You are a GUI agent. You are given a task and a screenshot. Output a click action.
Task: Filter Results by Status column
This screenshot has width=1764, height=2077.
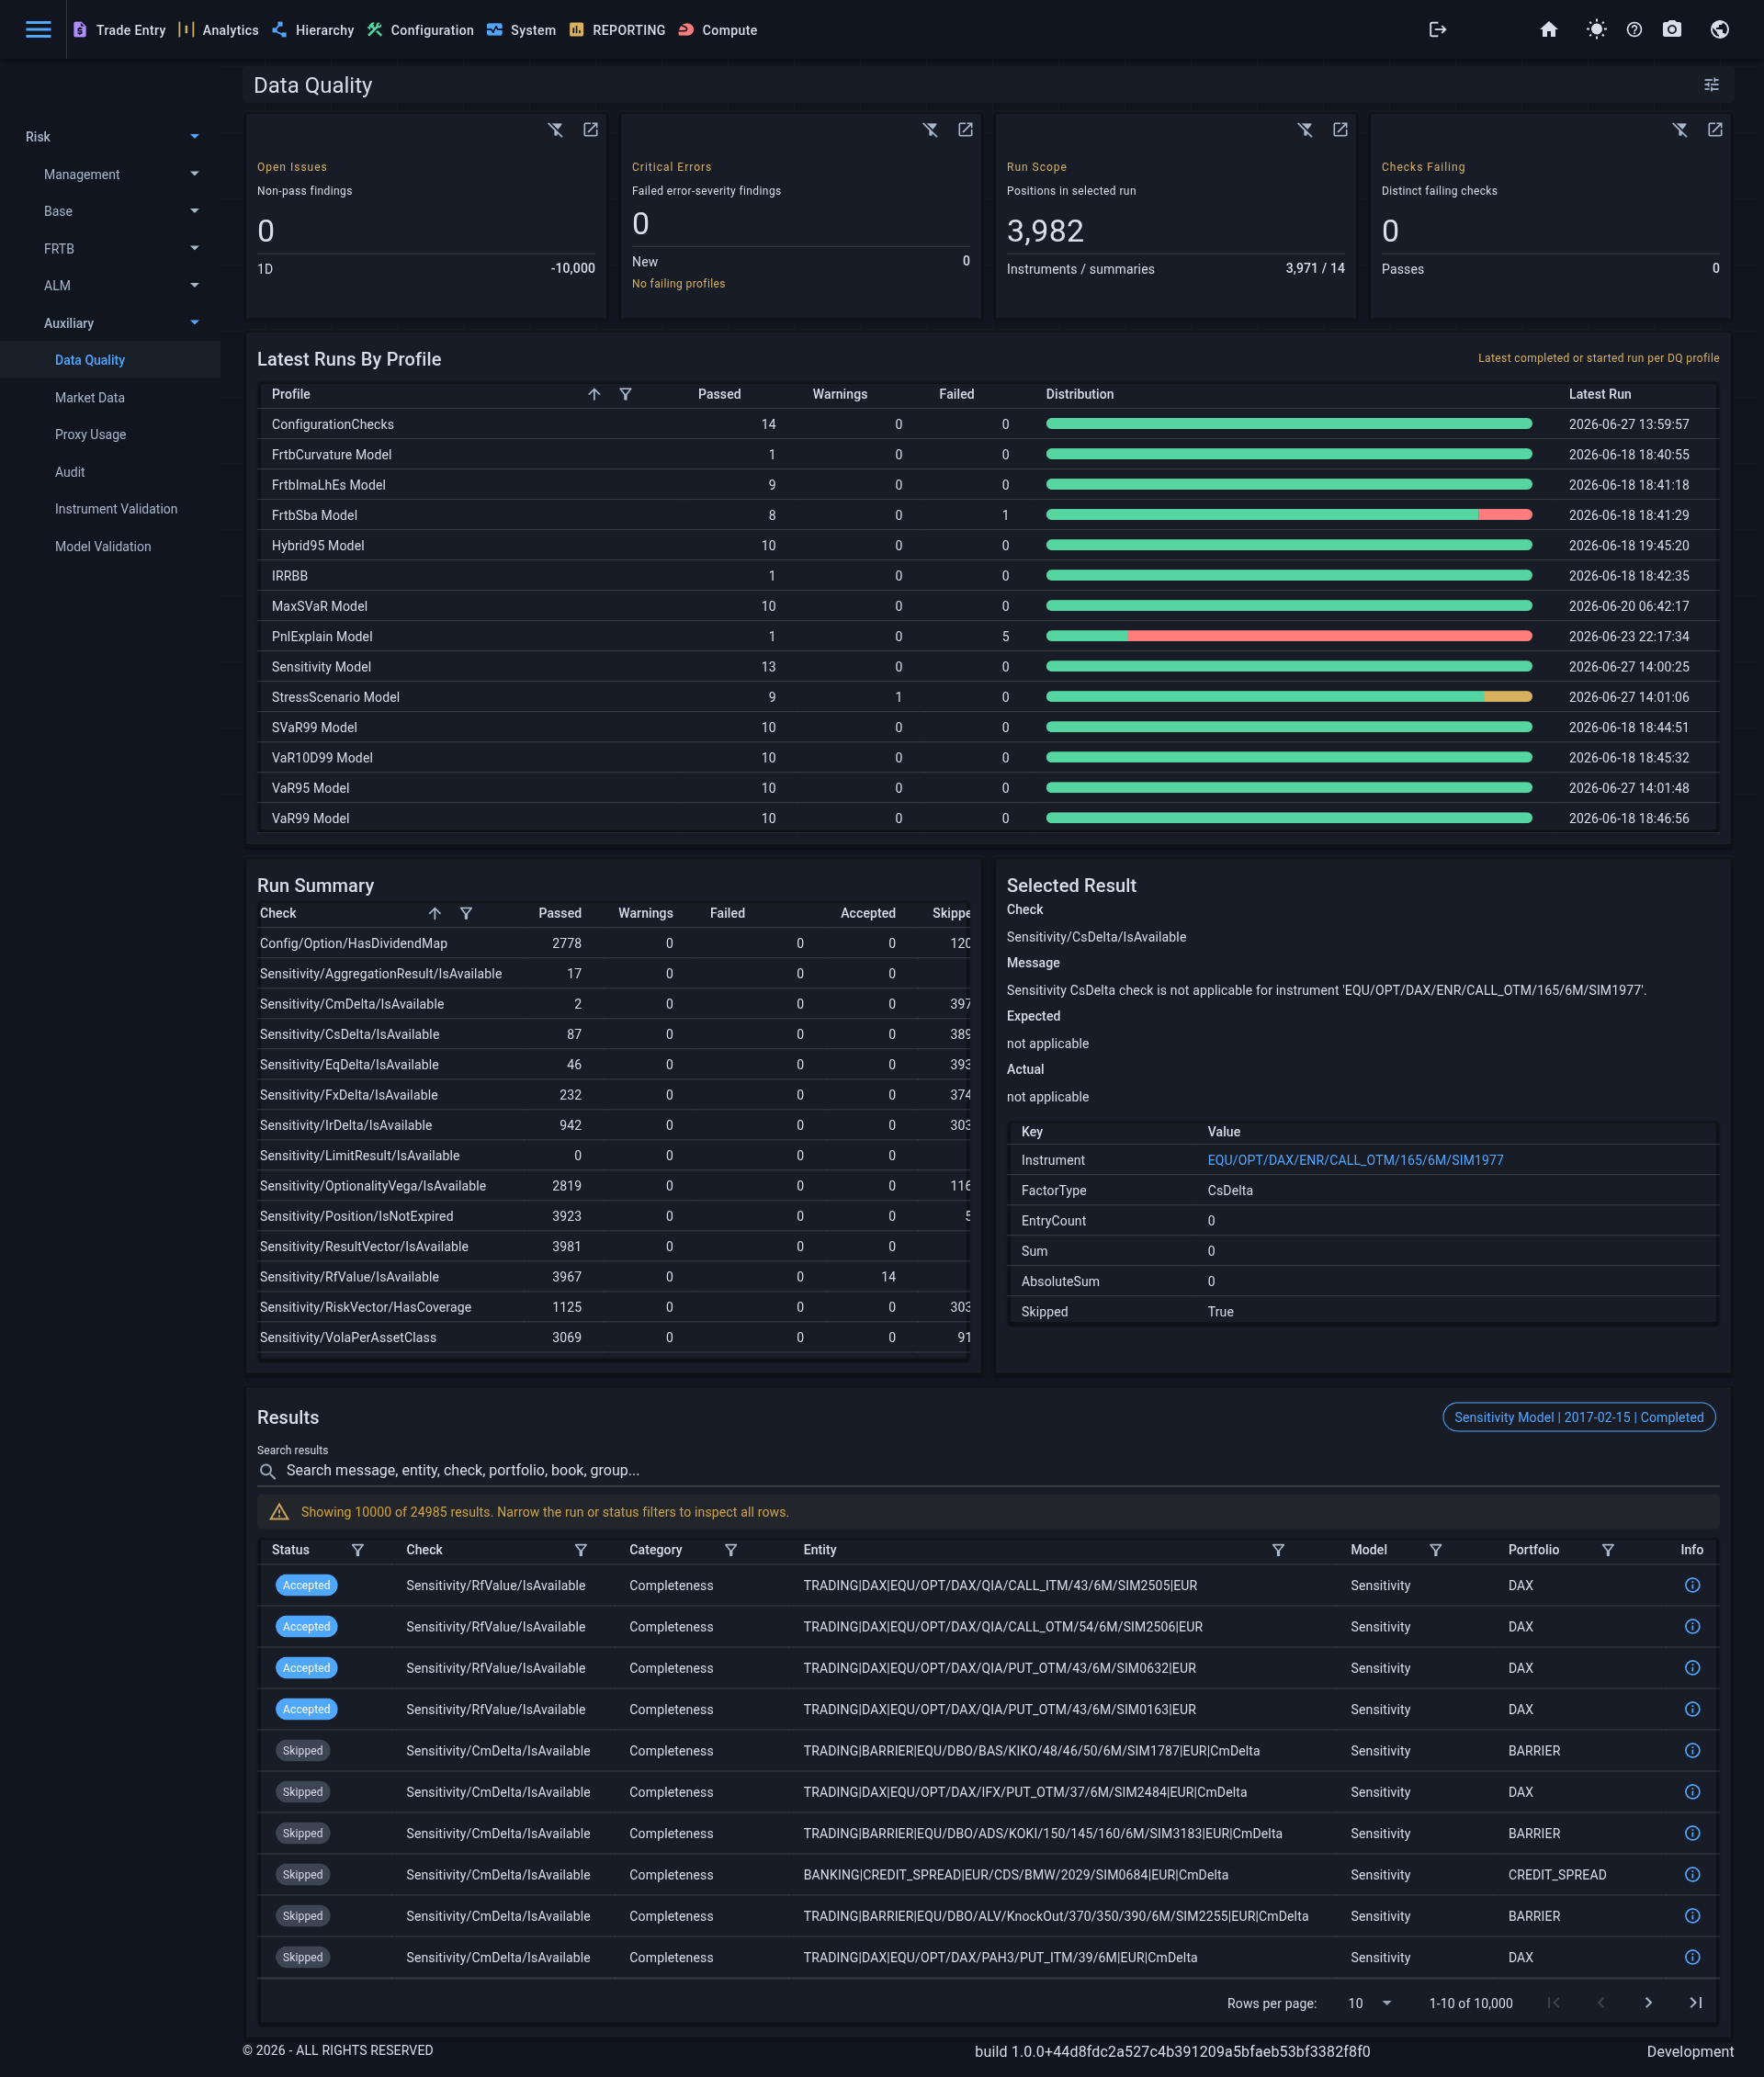click(x=357, y=1550)
